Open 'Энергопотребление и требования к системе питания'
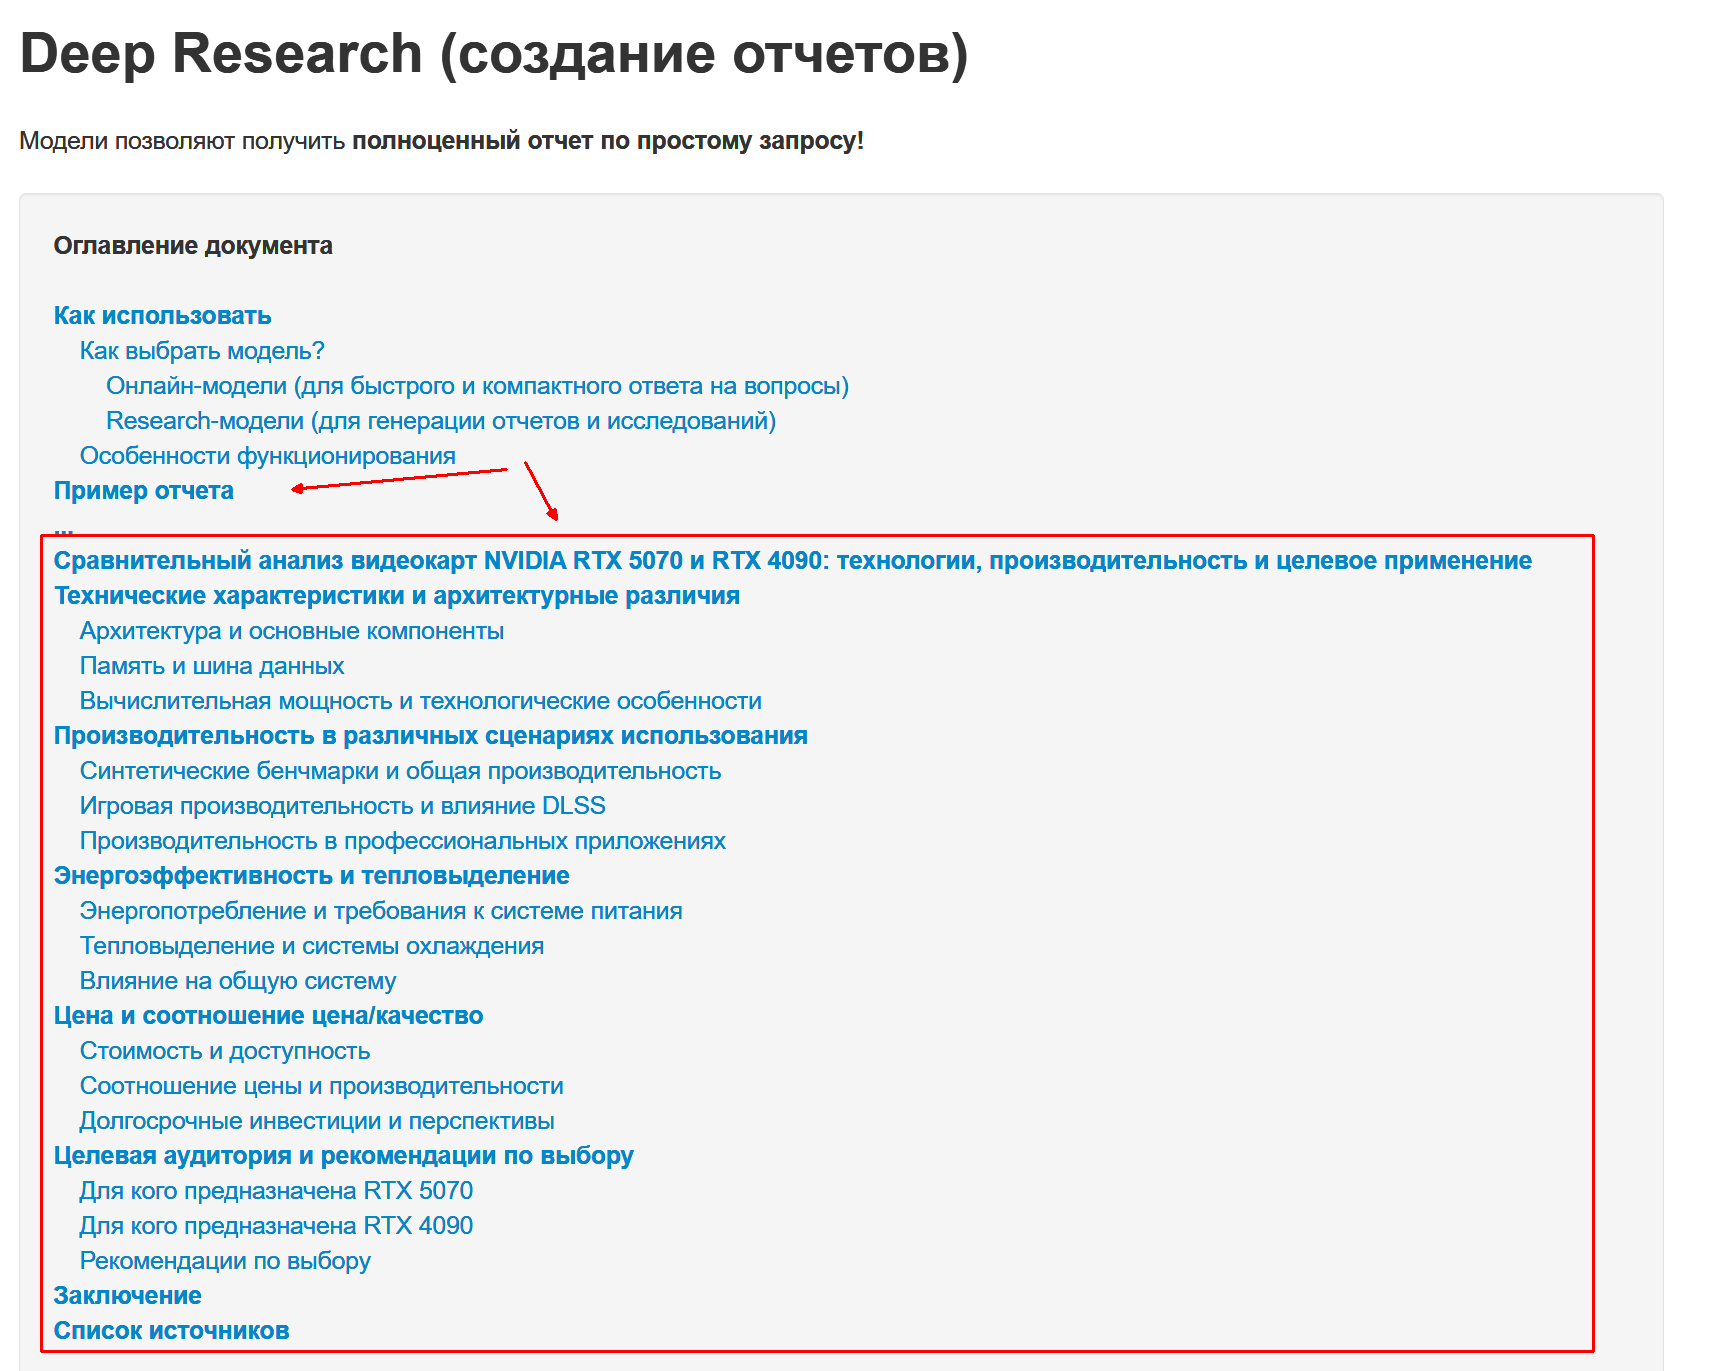Screen dimensions: 1712x1371 pyautogui.click(x=381, y=911)
